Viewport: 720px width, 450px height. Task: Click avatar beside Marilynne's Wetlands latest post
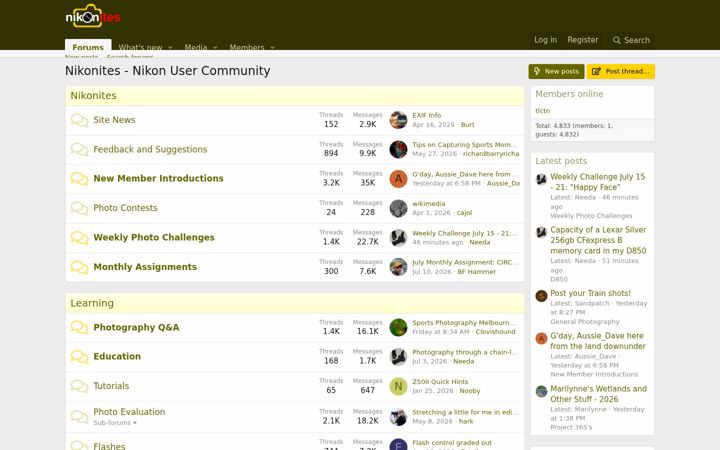[541, 391]
